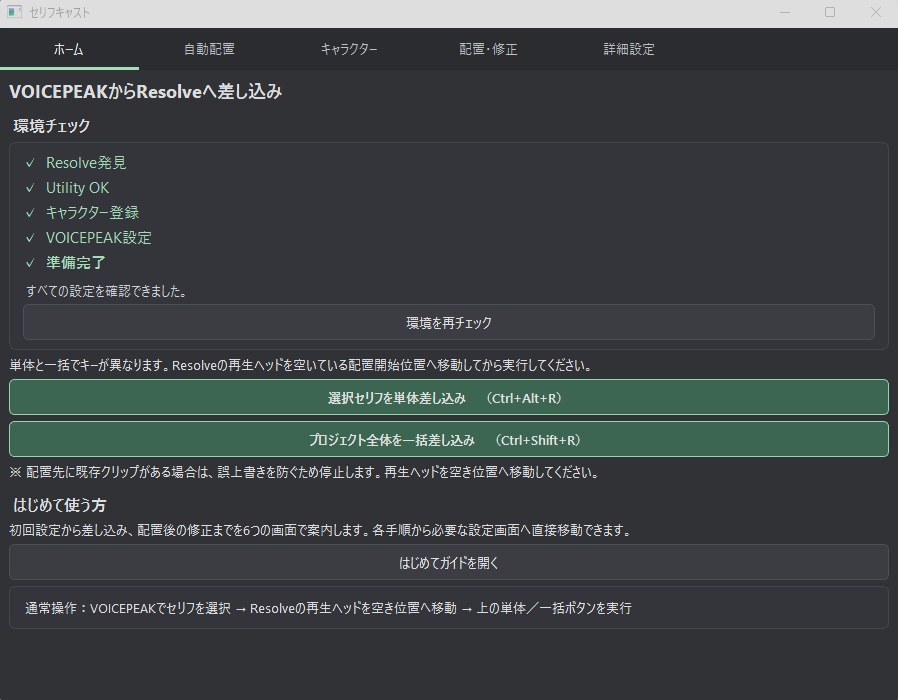Minimize the セリフキャスト window

click(785, 12)
